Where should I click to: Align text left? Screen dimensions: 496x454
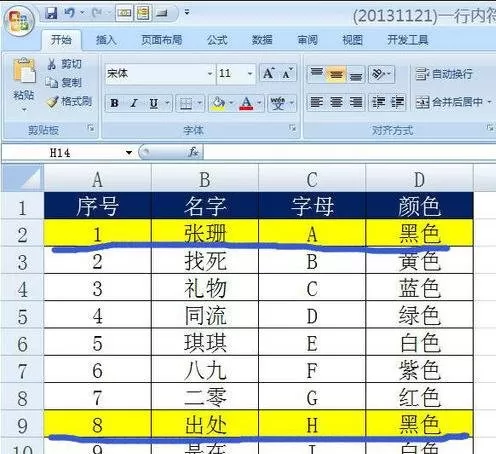[x=317, y=102]
